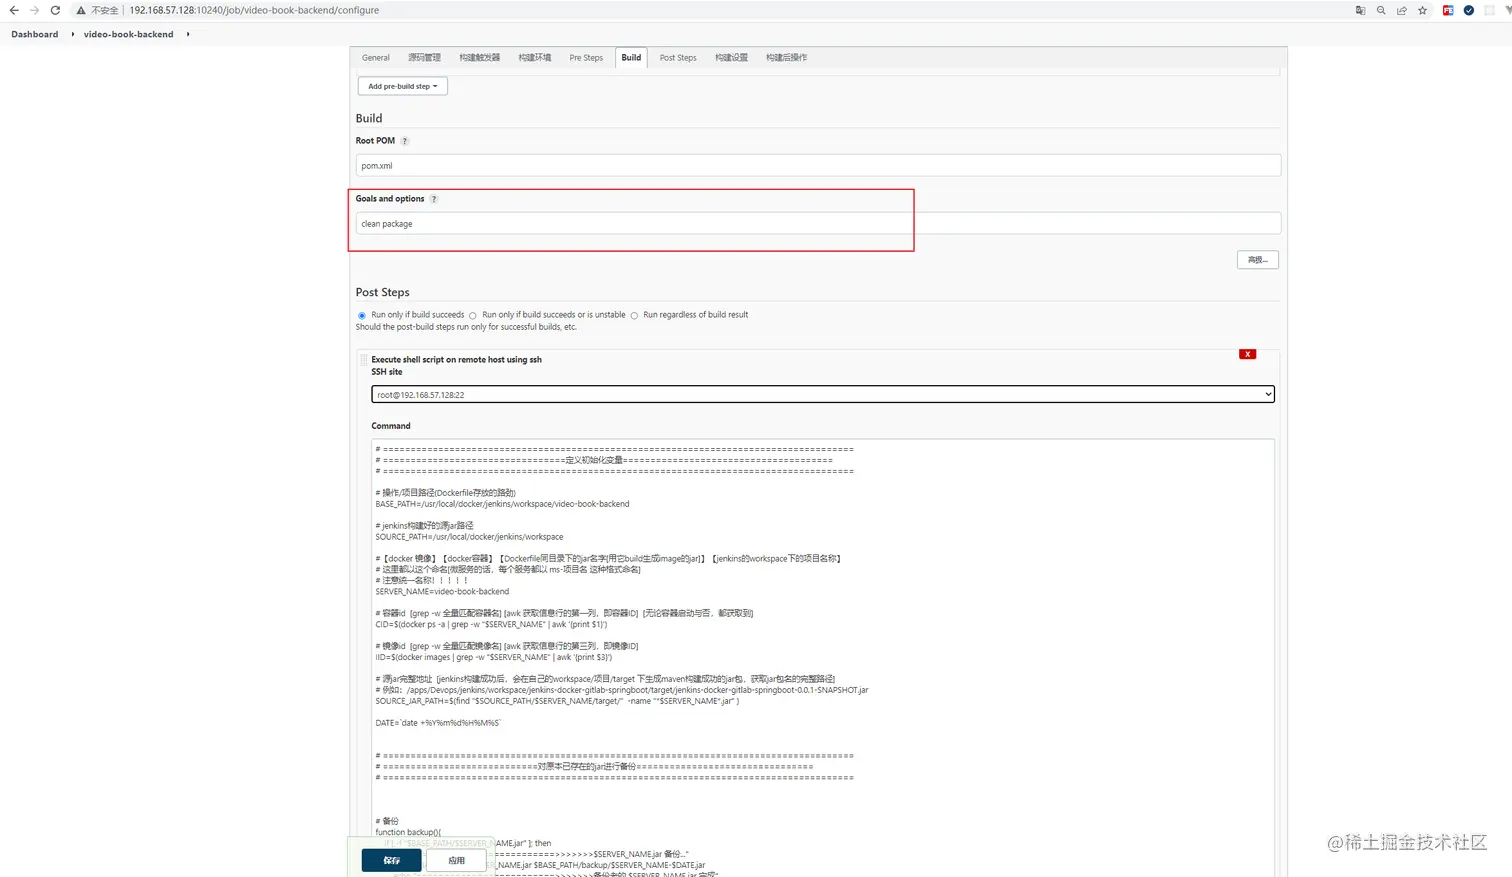Delete the SSH step with red X
Viewport: 1512px width, 877px height.
tap(1247, 354)
